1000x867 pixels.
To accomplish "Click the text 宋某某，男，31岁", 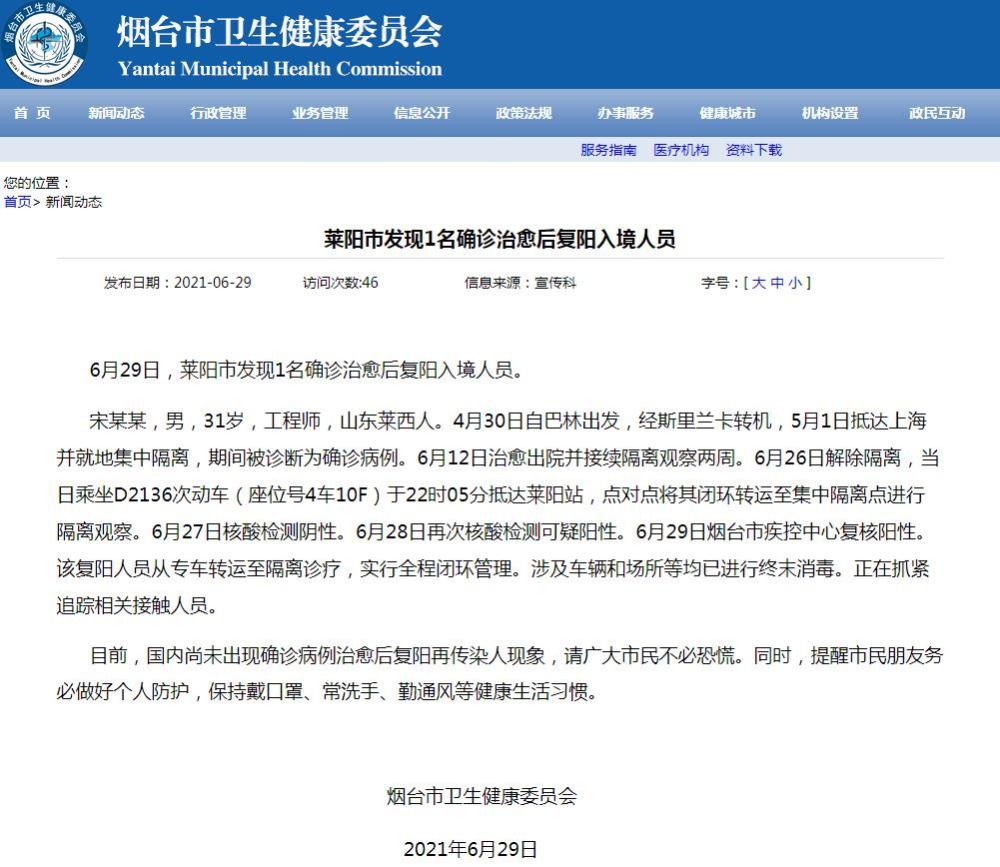I will [x=166, y=421].
